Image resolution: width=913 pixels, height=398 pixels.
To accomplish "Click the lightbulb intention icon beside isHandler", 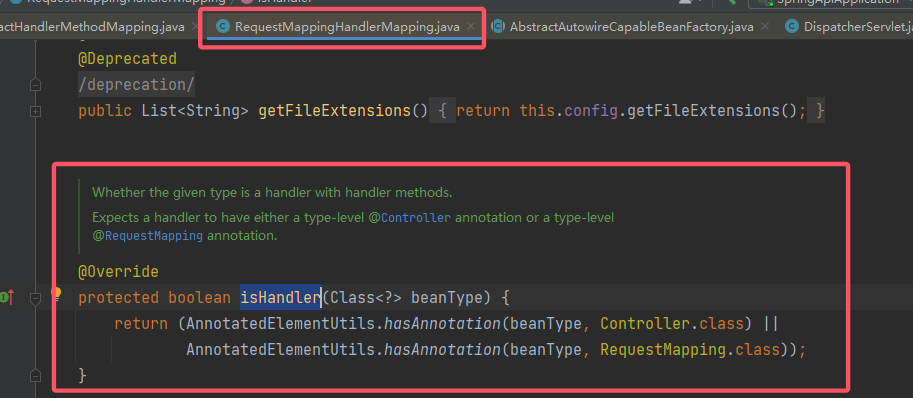I will 56,294.
